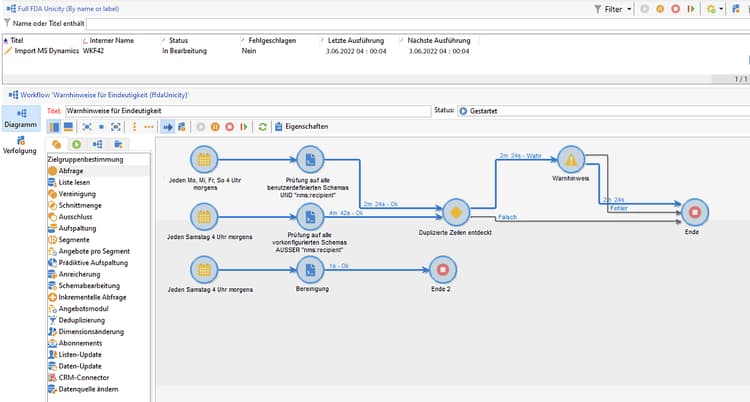Select the targeting activities palette tab

(56, 144)
